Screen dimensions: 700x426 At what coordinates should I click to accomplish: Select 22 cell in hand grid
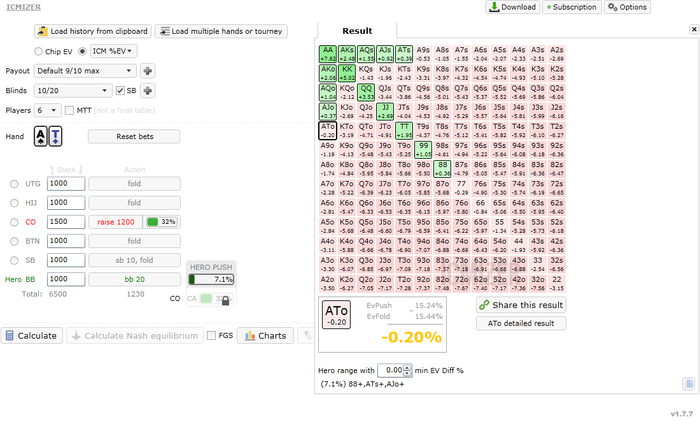point(557,284)
